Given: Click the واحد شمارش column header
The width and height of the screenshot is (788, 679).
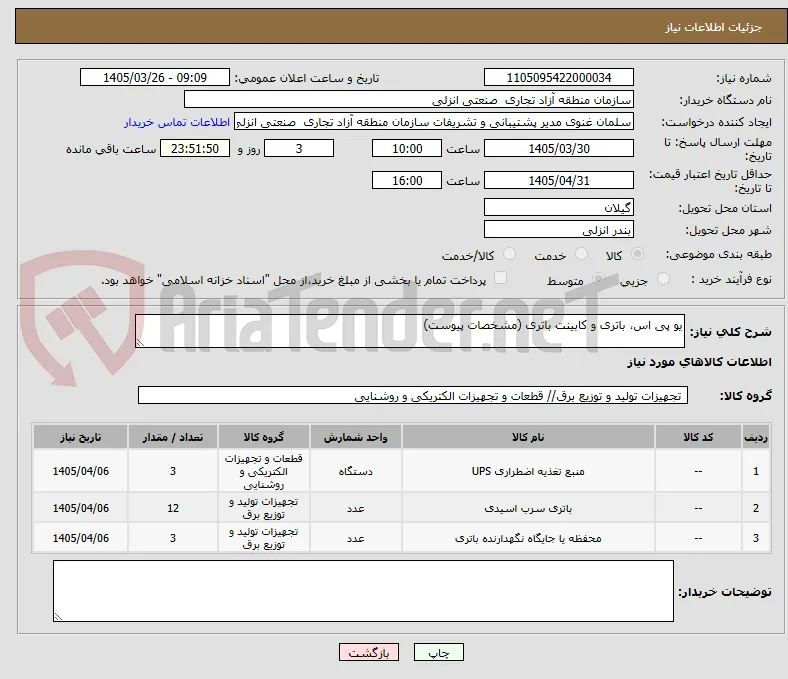Looking at the screenshot, I should pyautogui.click(x=355, y=437).
